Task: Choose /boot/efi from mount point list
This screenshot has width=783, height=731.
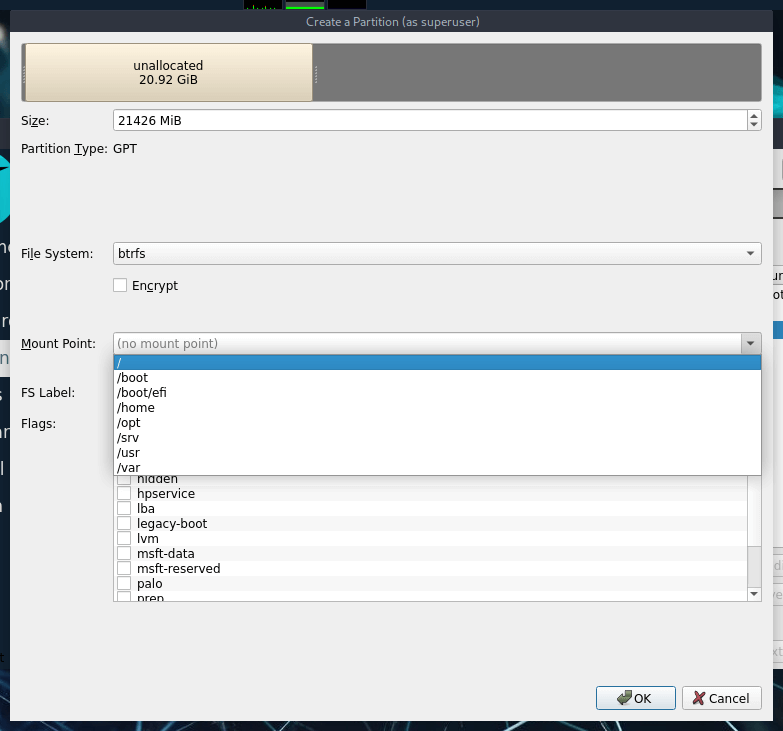Action: click(437, 393)
